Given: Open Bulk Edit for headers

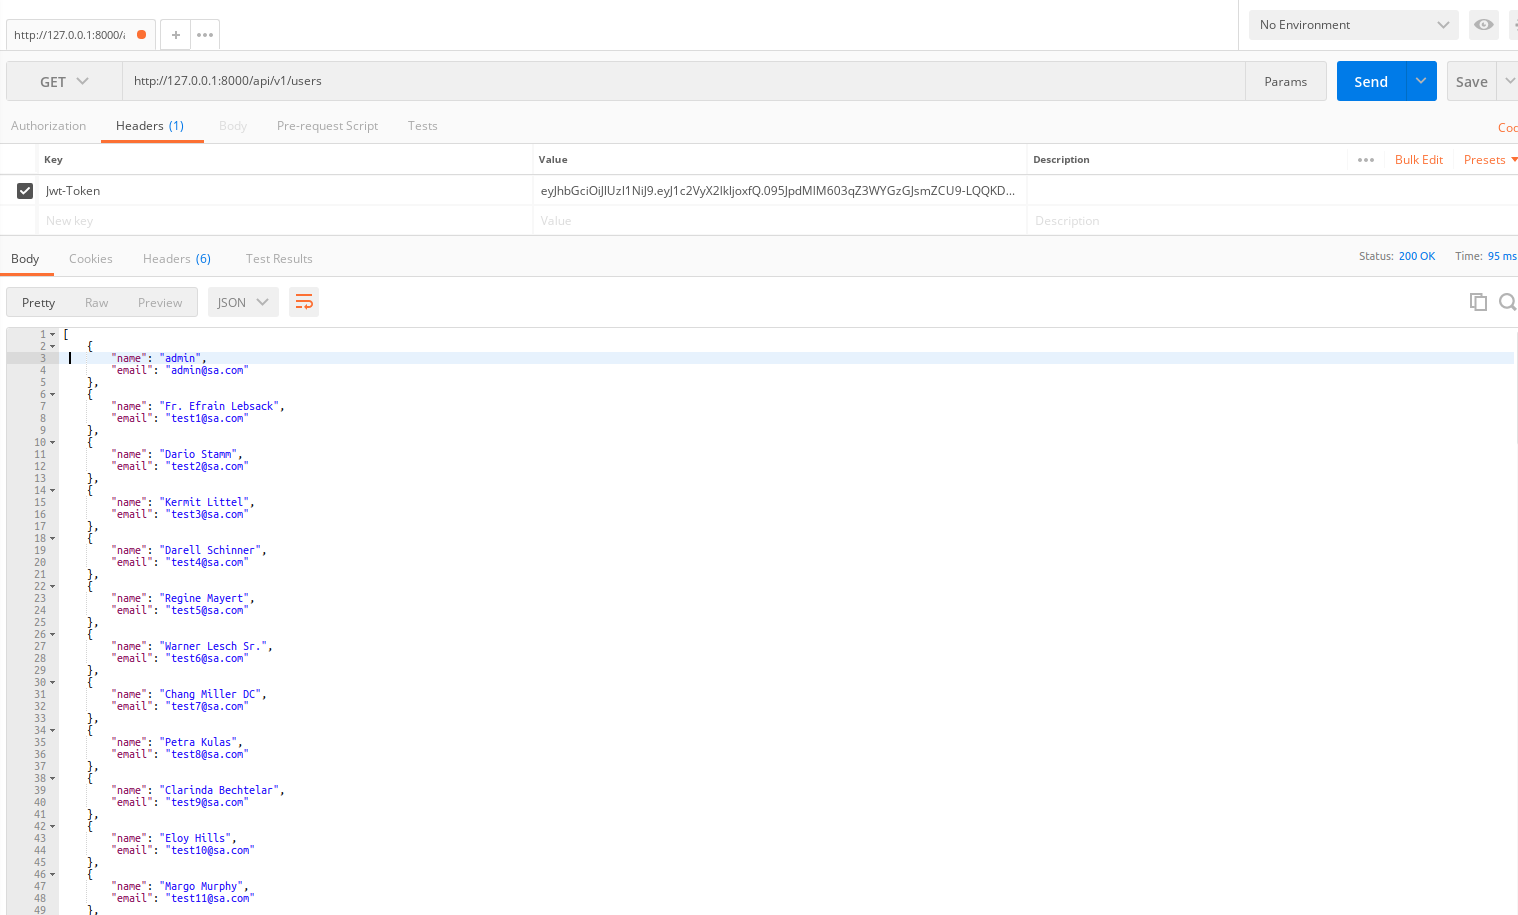Looking at the screenshot, I should [1419, 160].
